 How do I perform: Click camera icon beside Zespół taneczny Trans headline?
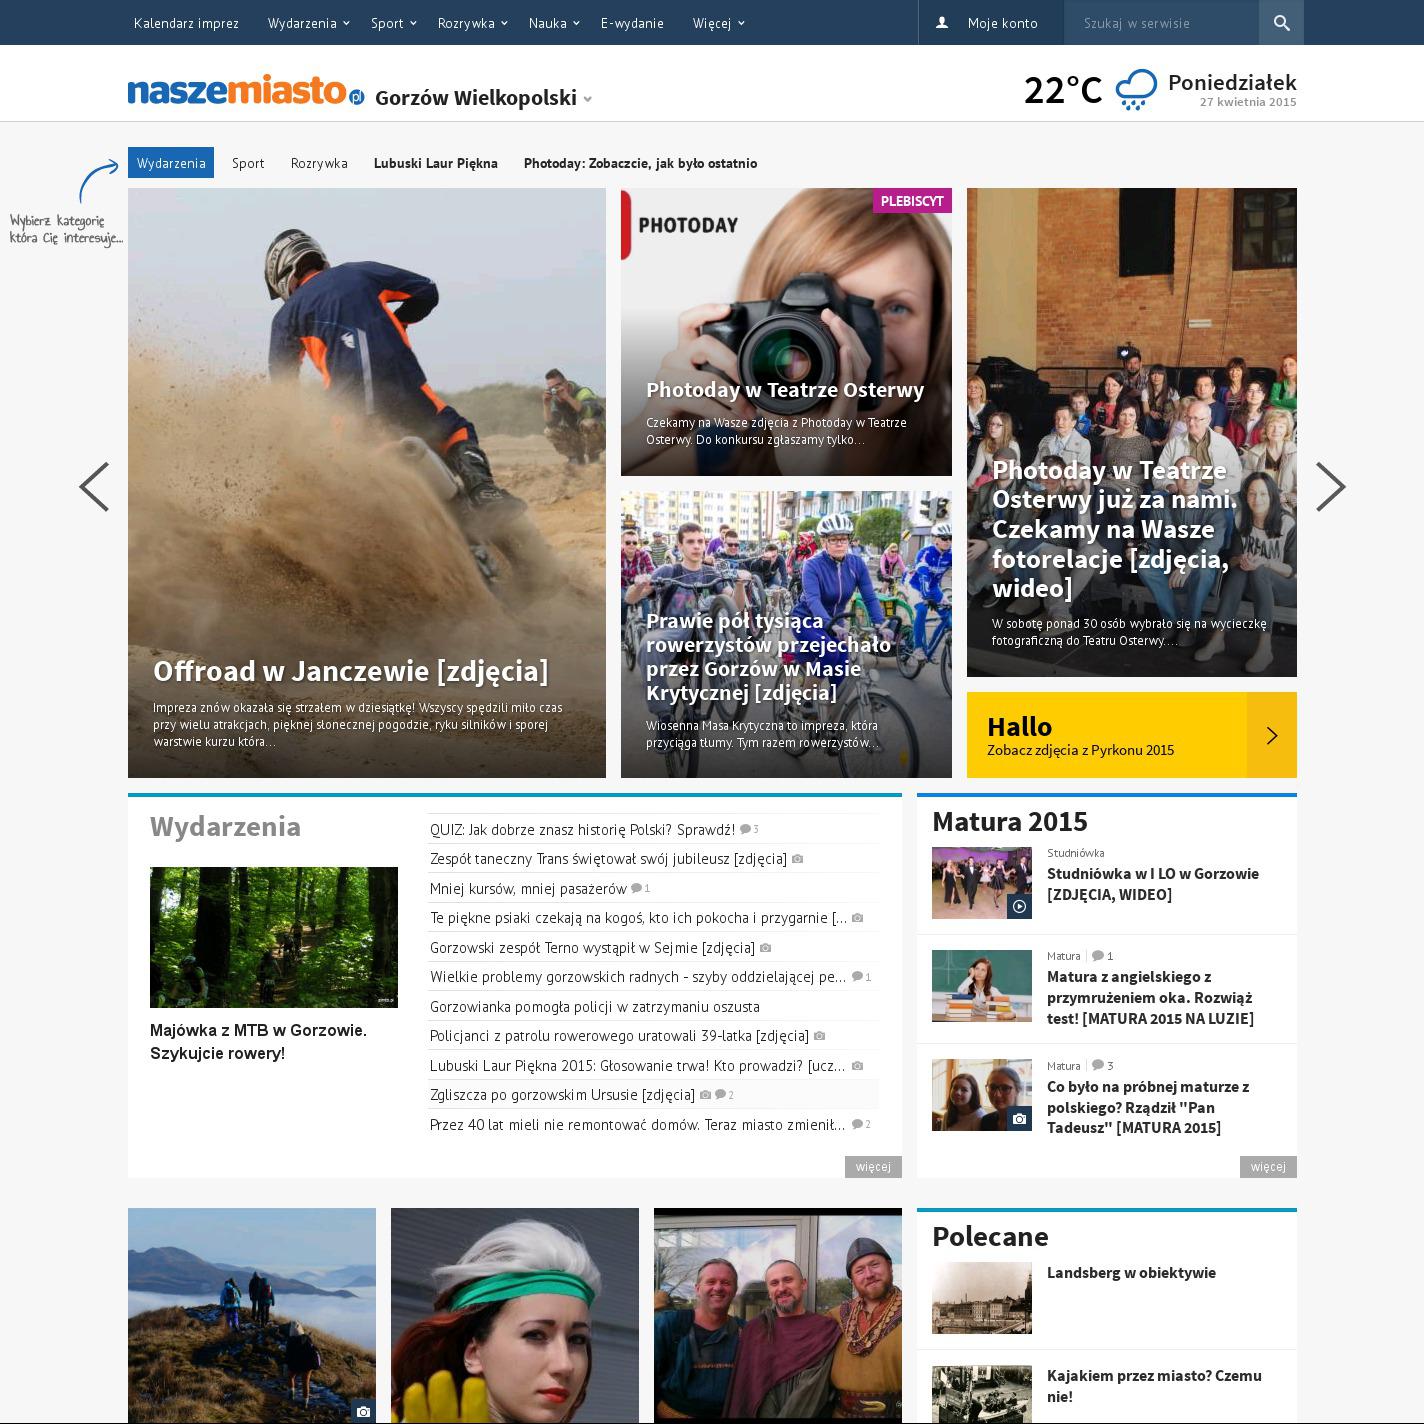pos(797,859)
